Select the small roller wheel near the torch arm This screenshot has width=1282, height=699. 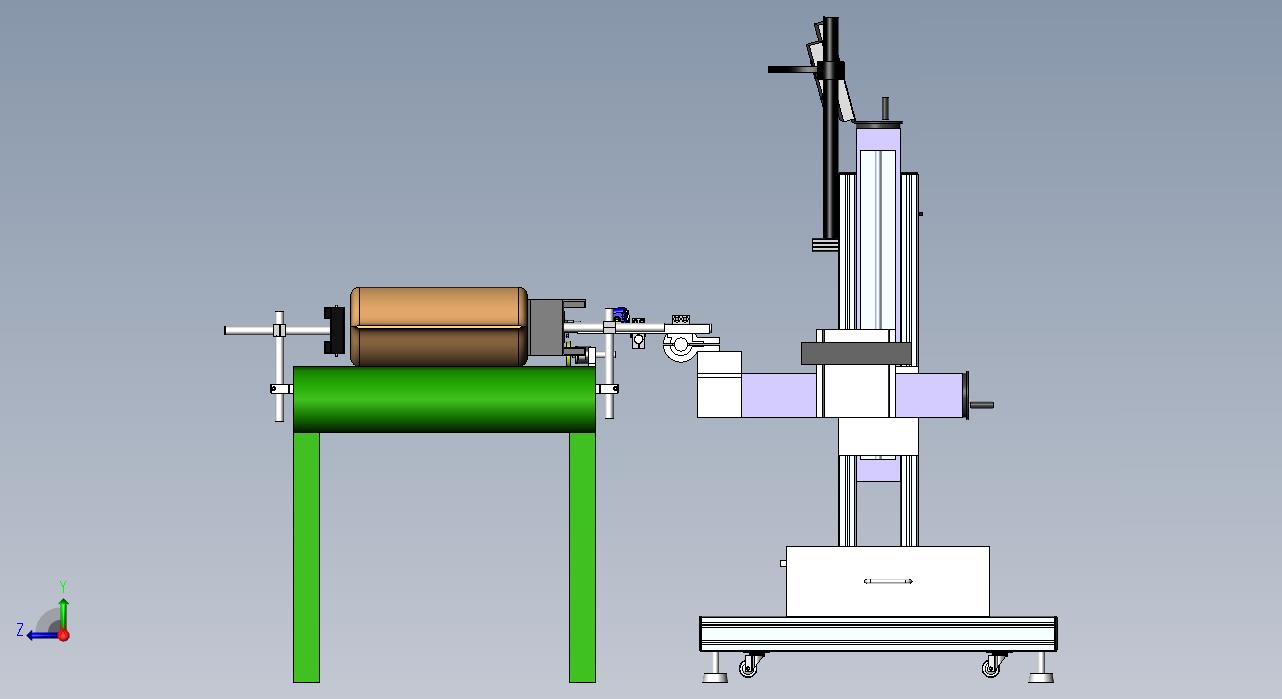tap(681, 346)
